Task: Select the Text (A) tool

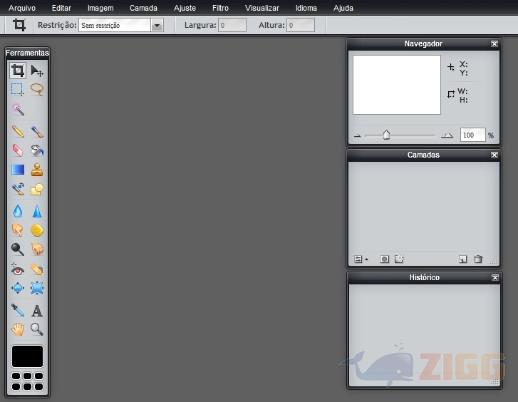Action: pos(37,311)
